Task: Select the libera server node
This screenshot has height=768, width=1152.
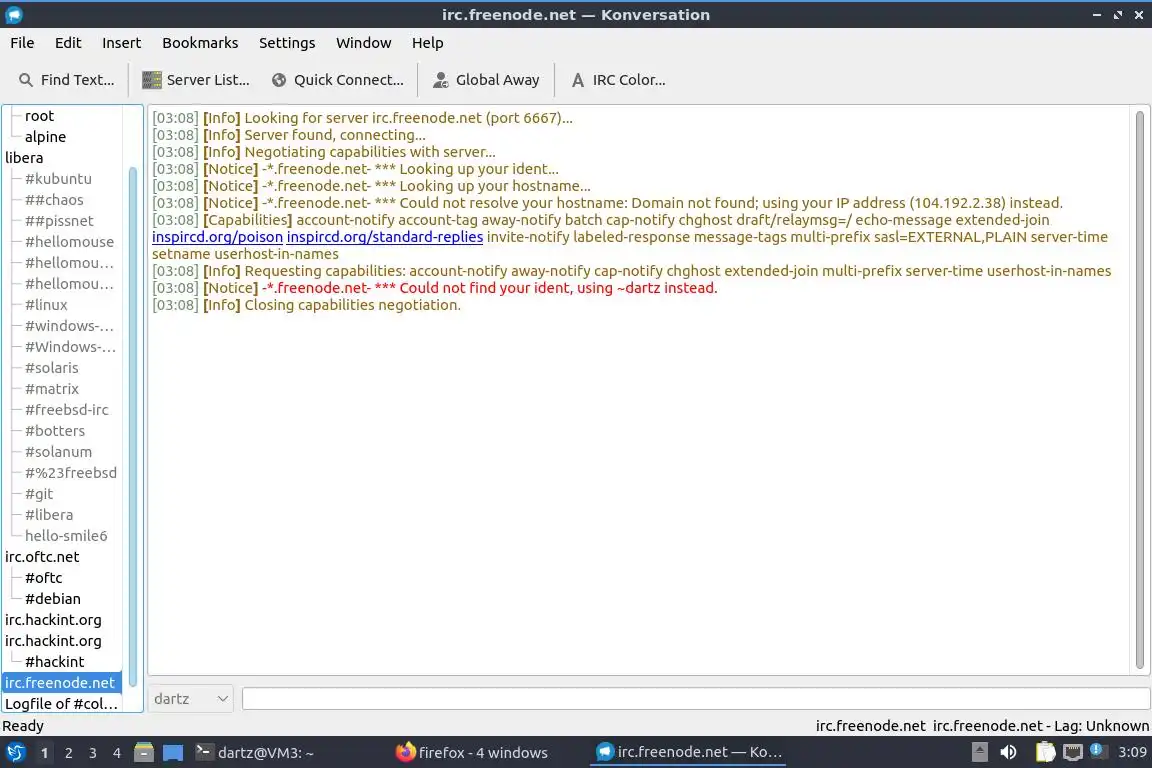Action: point(24,158)
